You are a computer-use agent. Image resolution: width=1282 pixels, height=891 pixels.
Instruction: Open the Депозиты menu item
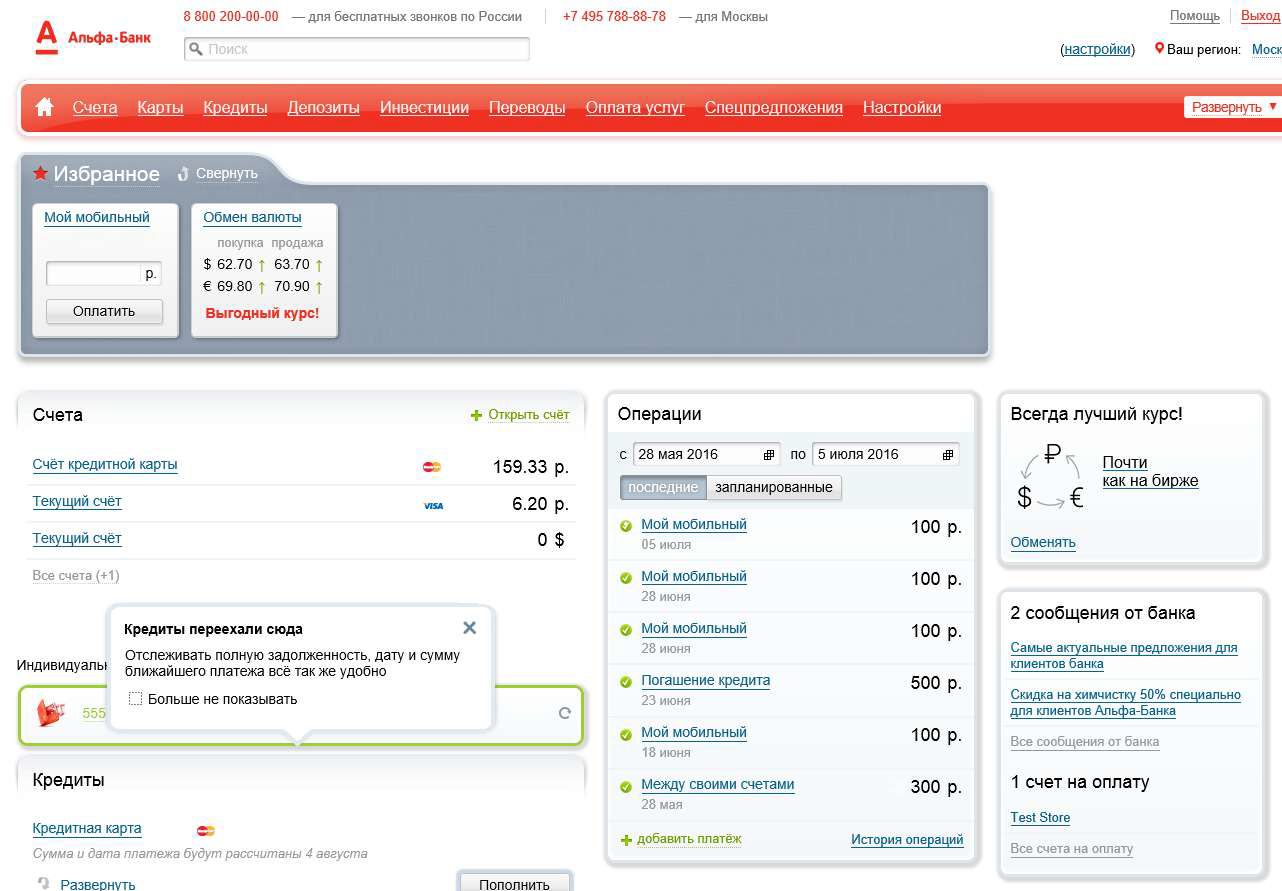tap(323, 107)
